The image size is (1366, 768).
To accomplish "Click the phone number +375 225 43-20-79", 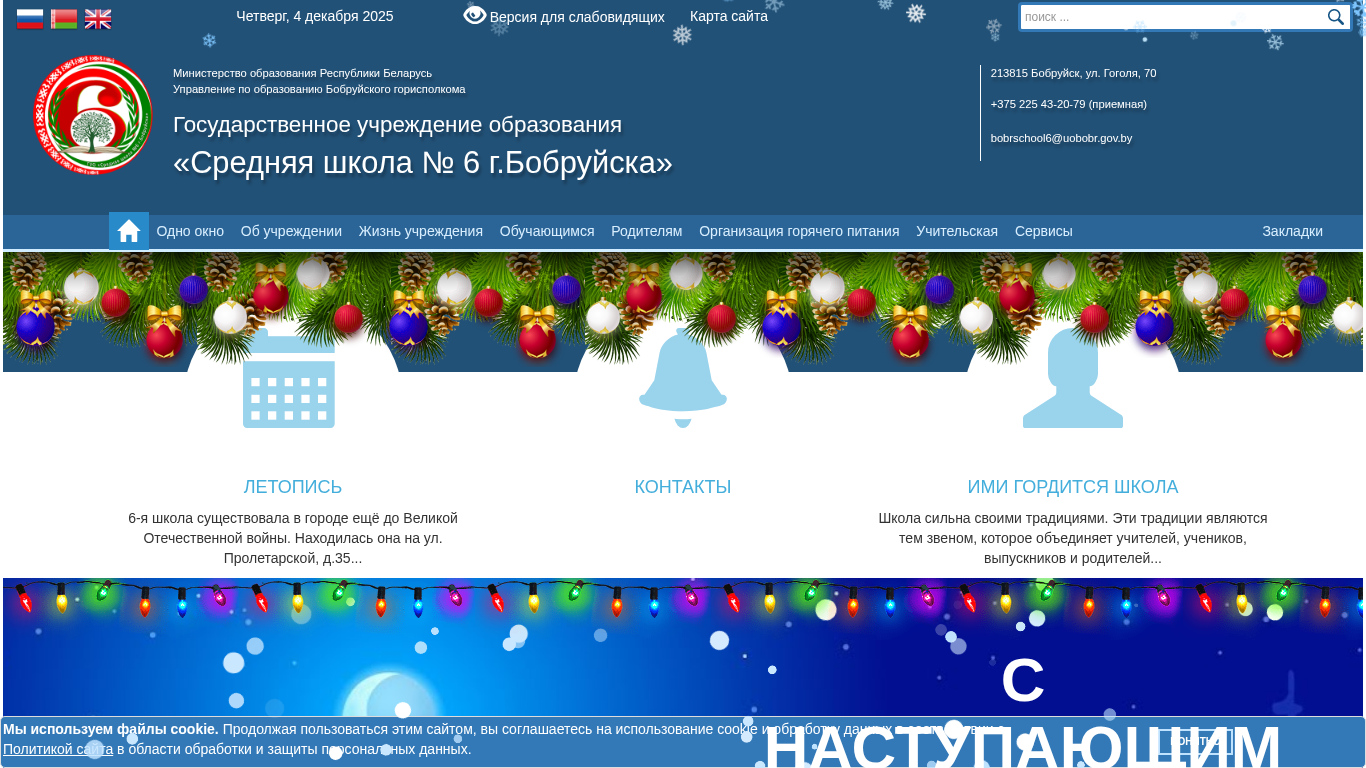I will (1069, 104).
